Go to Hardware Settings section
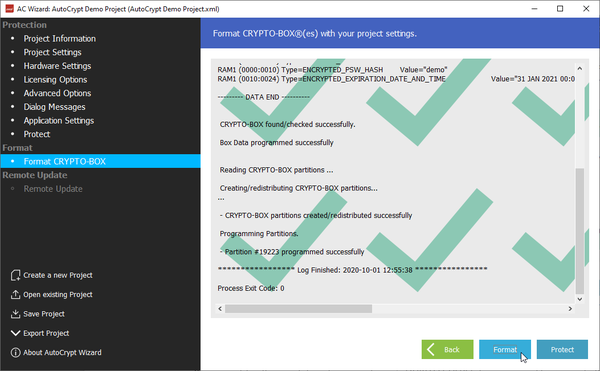600x371 pixels. point(57,66)
